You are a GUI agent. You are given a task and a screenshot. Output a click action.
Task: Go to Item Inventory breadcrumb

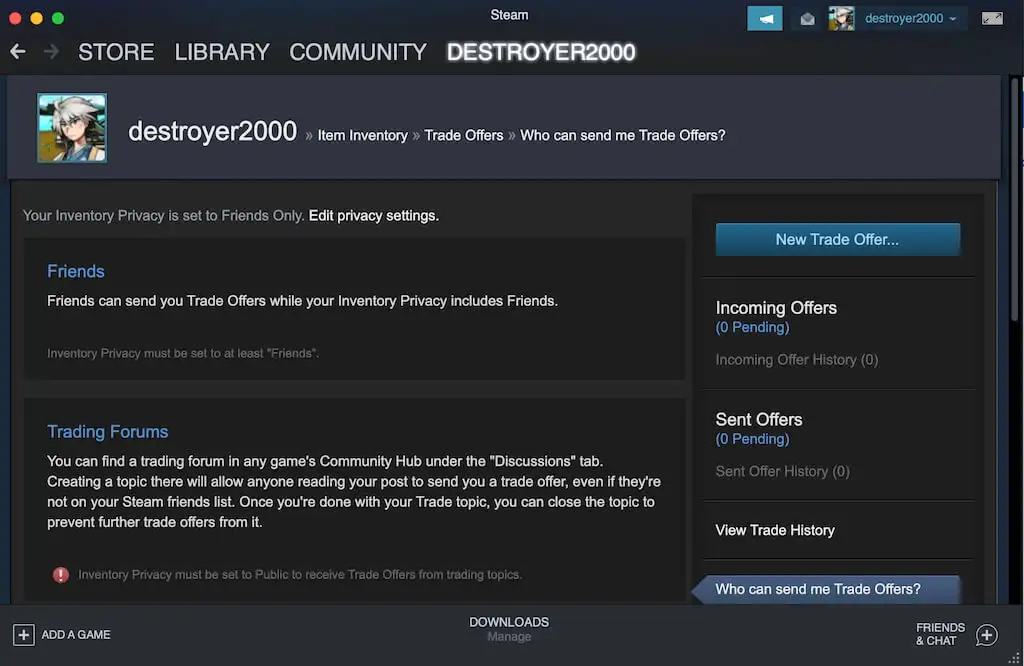point(362,136)
